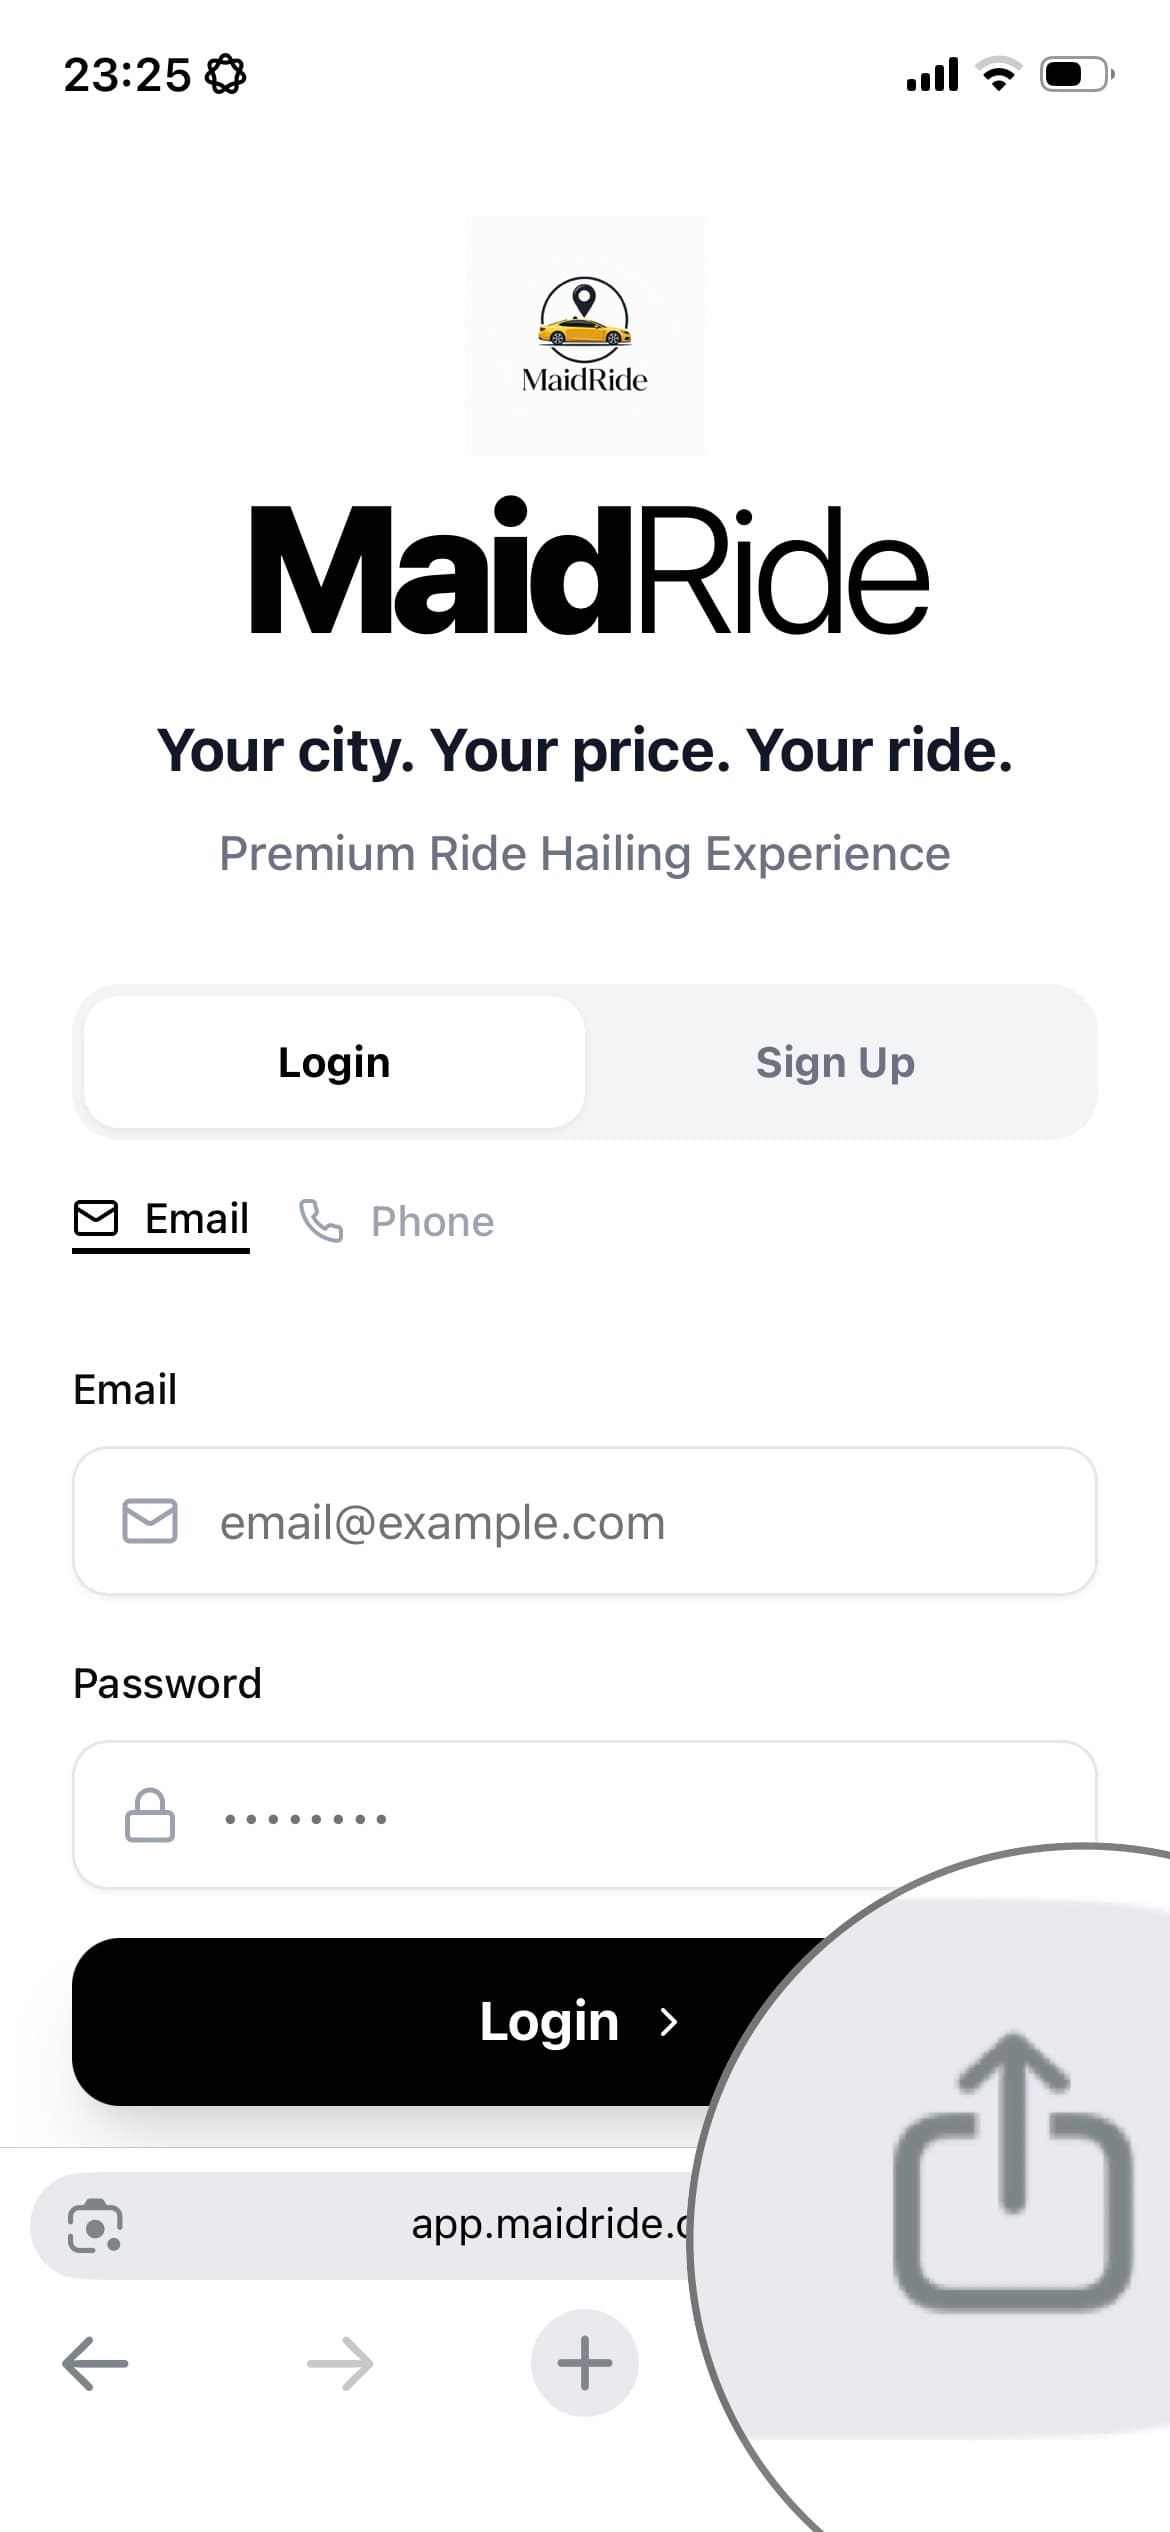This screenshot has width=1170, height=2532.
Task: Click the envelope icon in email field
Action: click(x=150, y=1521)
